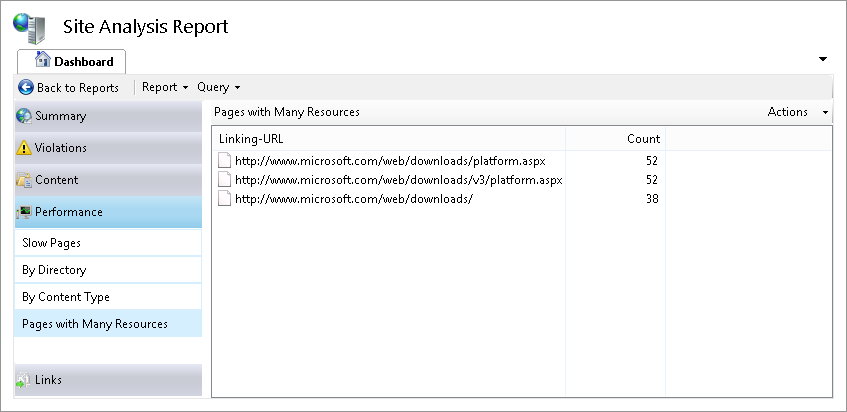This screenshot has width=847, height=412.
Task: Click the Links section icon
Action: [24, 380]
